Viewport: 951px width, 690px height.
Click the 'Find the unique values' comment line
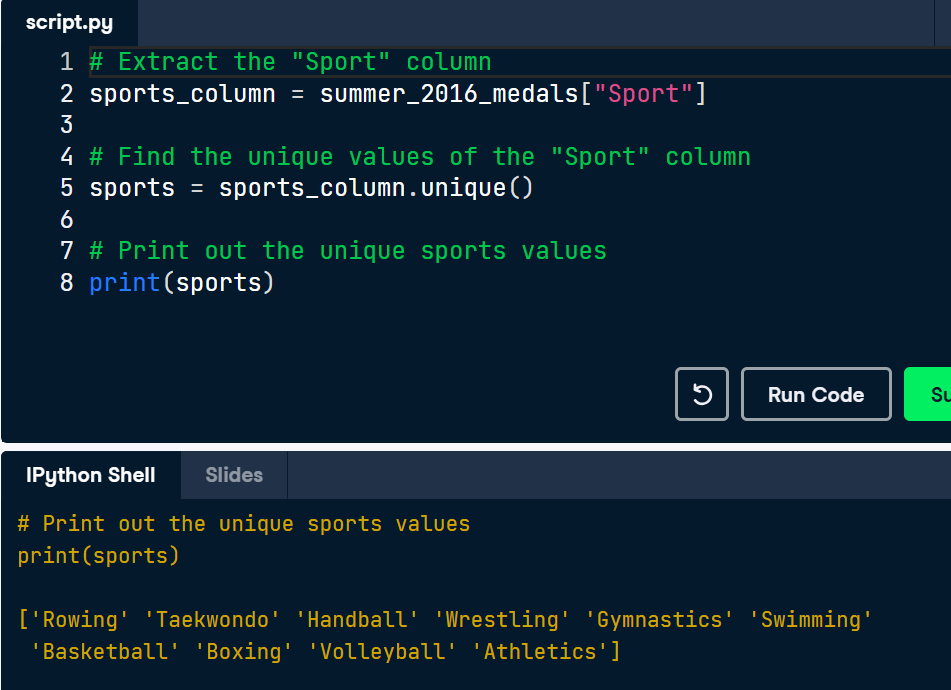(420, 157)
